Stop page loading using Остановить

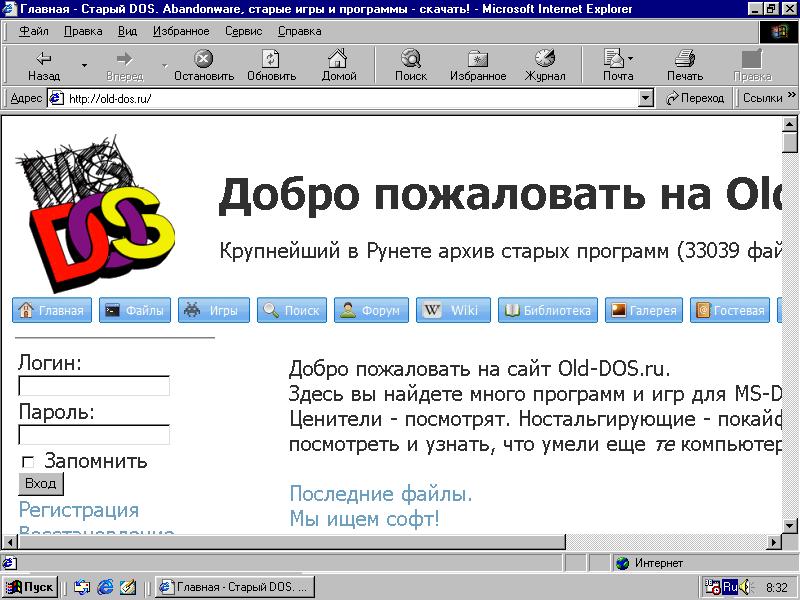pos(203,67)
